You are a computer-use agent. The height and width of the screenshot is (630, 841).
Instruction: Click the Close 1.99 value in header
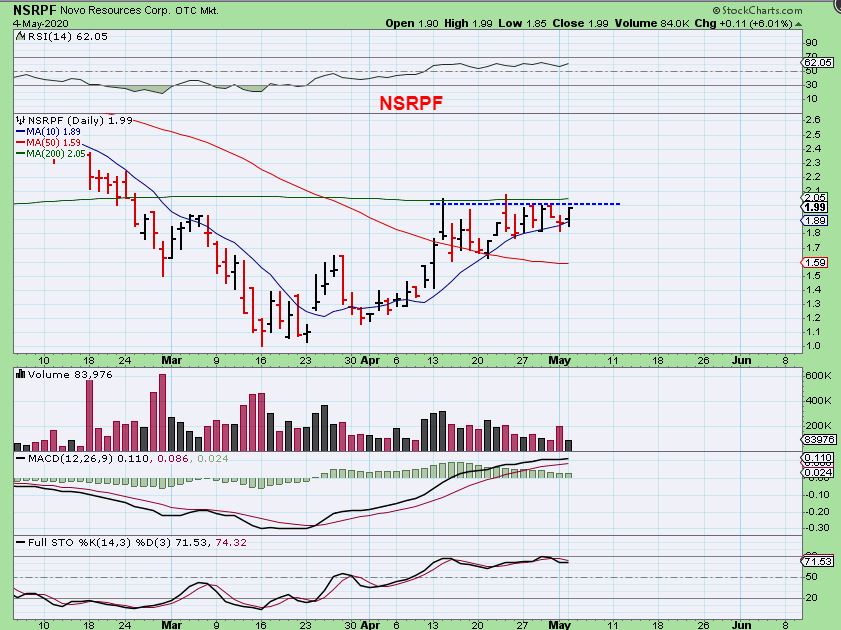pos(581,24)
